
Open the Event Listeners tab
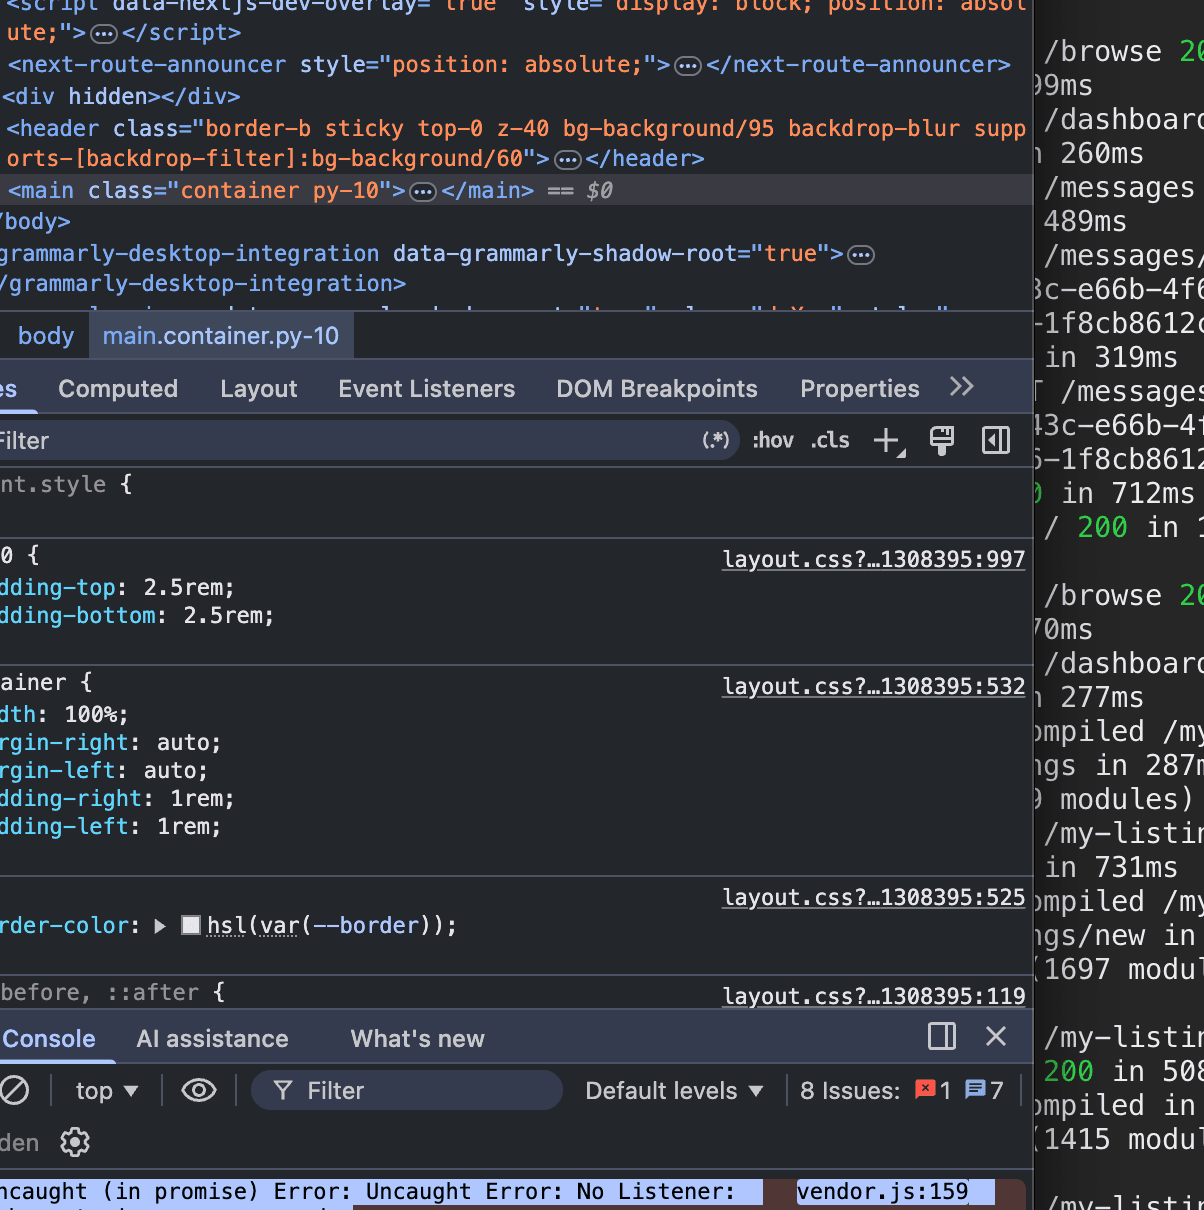coord(427,389)
